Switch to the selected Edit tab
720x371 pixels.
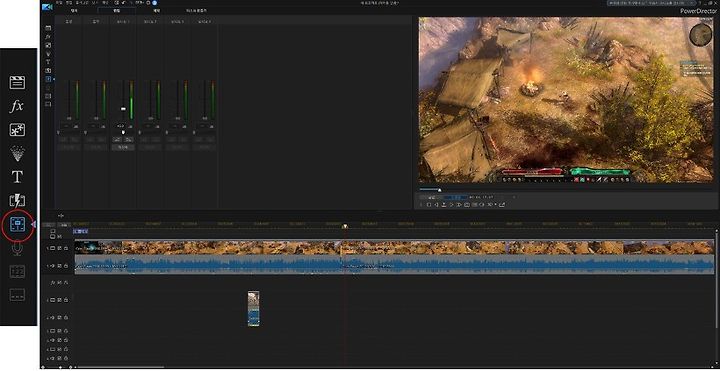[x=117, y=10]
